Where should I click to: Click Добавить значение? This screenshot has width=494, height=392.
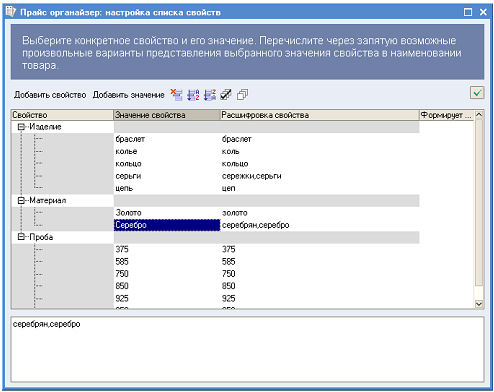point(128,95)
